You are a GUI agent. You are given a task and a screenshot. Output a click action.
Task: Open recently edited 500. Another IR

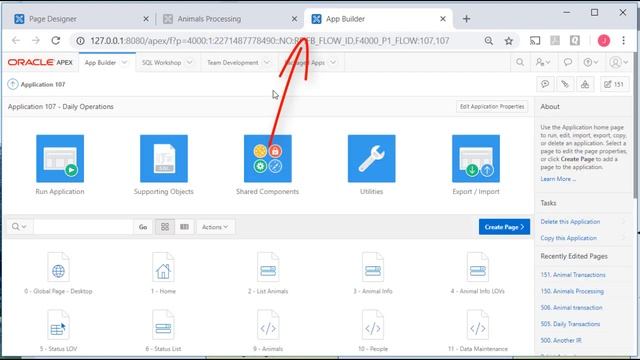(561, 340)
